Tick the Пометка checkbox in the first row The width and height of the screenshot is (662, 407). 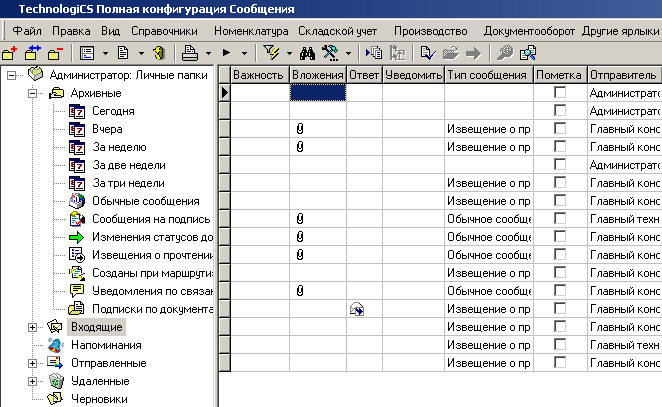tap(560, 92)
